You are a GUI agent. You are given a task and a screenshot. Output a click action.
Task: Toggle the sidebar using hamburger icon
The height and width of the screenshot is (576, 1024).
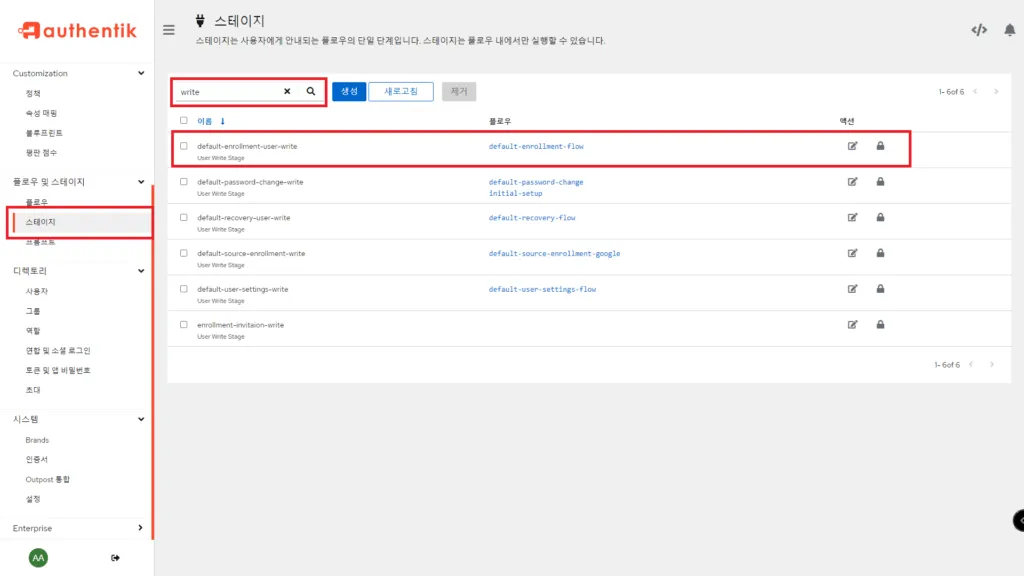coord(168,30)
